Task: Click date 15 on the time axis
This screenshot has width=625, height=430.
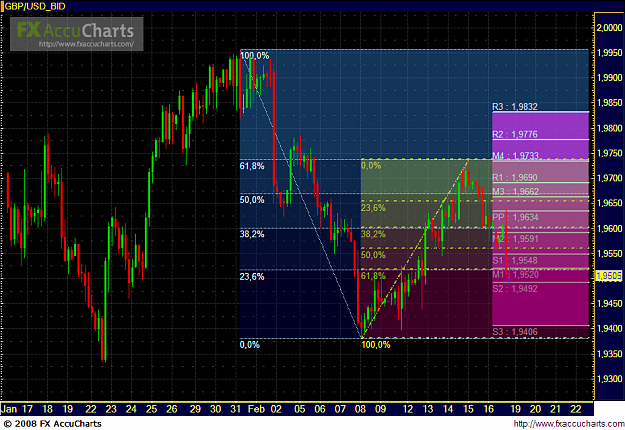Action: pyautogui.click(x=468, y=409)
